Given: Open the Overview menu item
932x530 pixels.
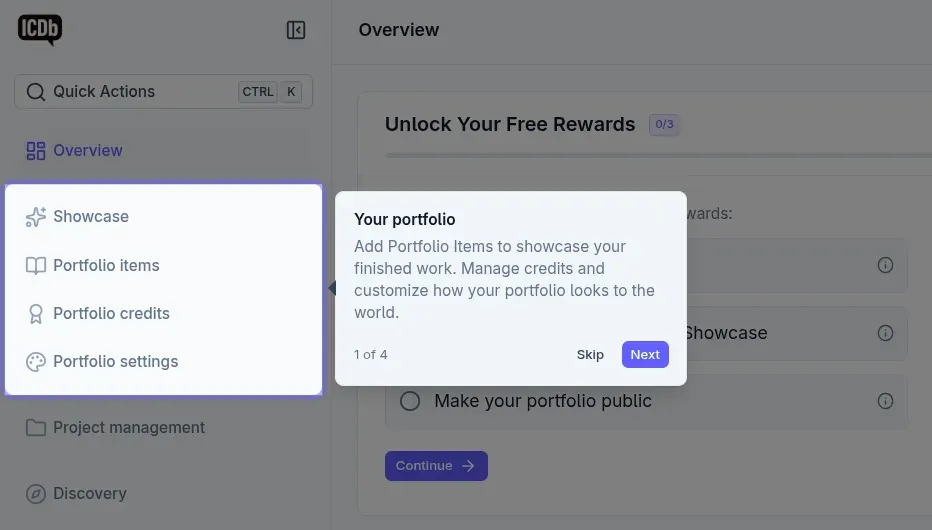Looking at the screenshot, I should pos(87,151).
